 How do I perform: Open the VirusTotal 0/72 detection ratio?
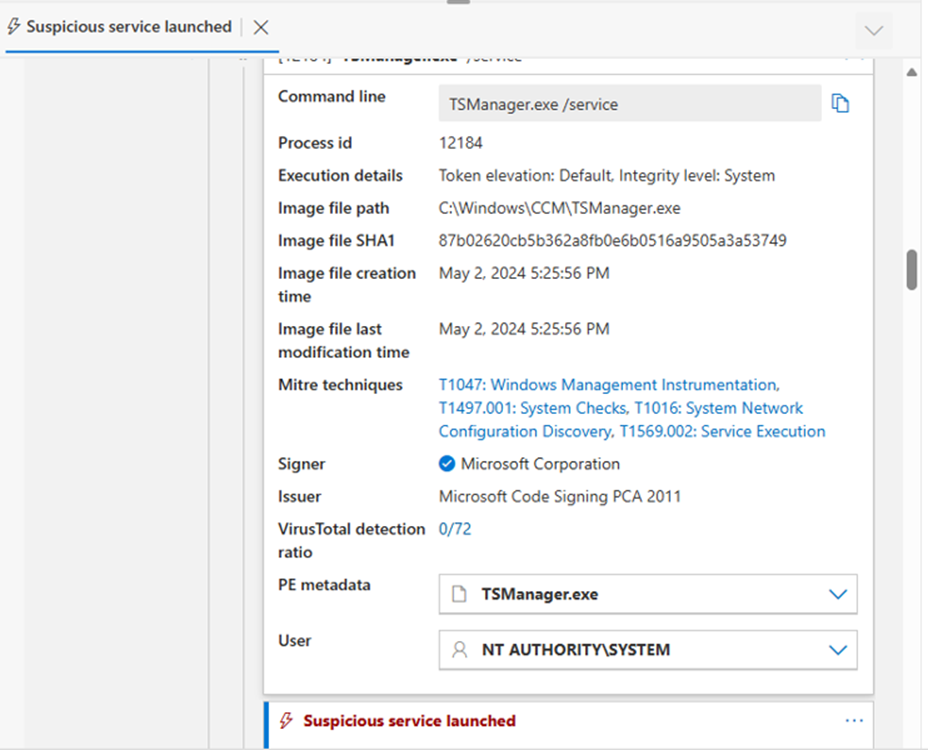click(x=455, y=529)
